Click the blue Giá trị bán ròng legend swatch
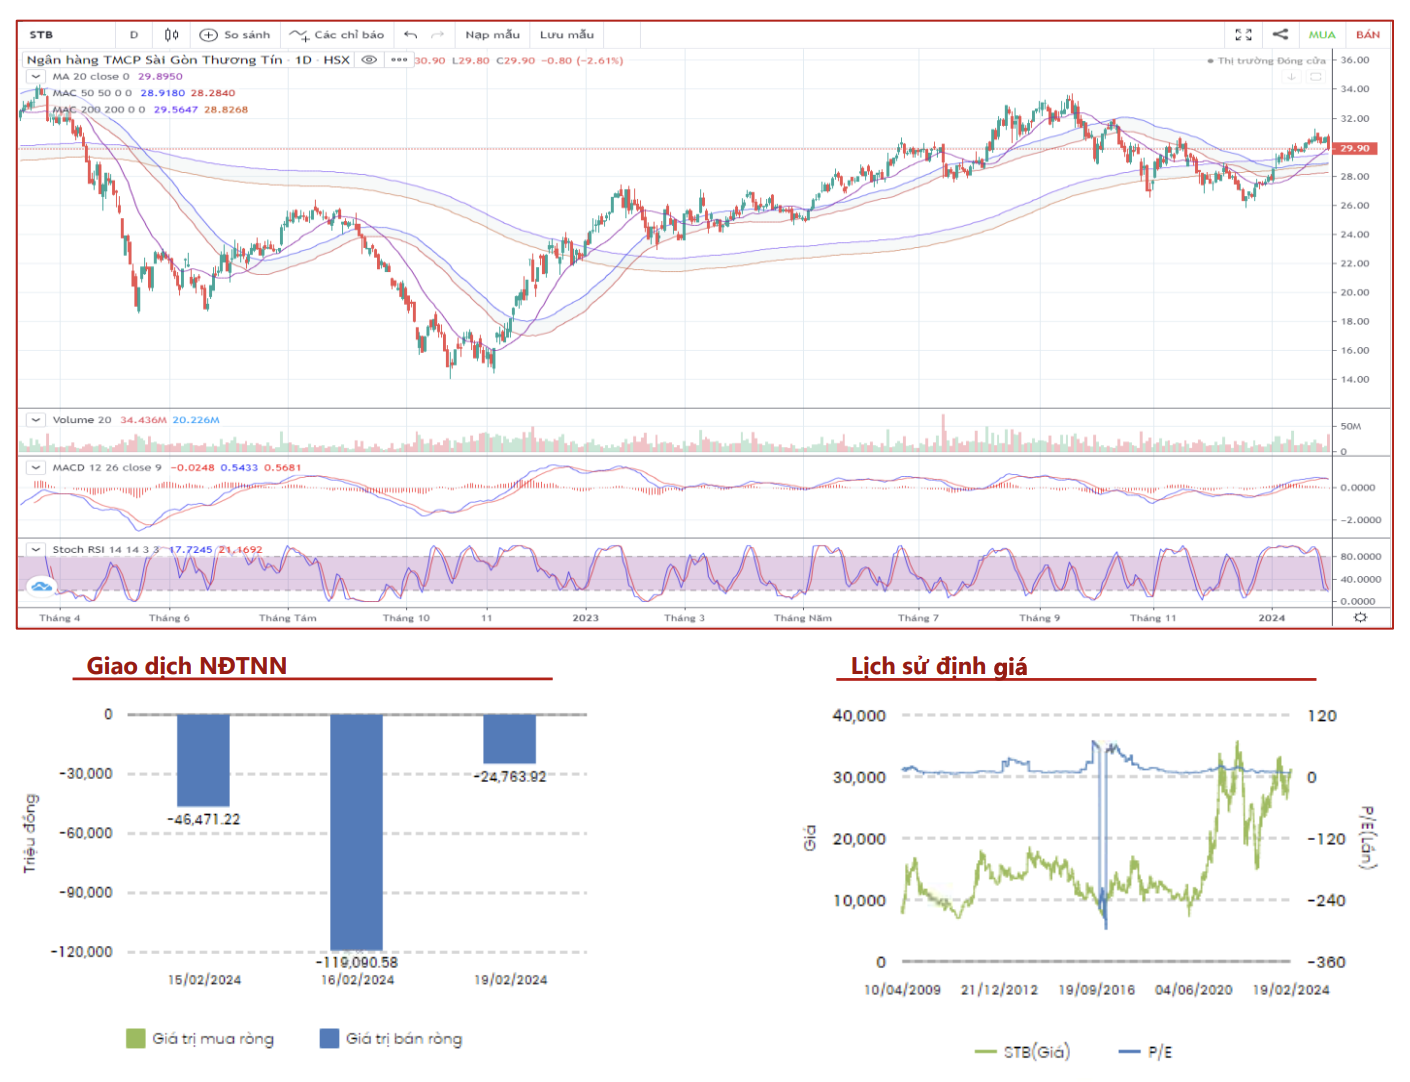 [329, 1038]
